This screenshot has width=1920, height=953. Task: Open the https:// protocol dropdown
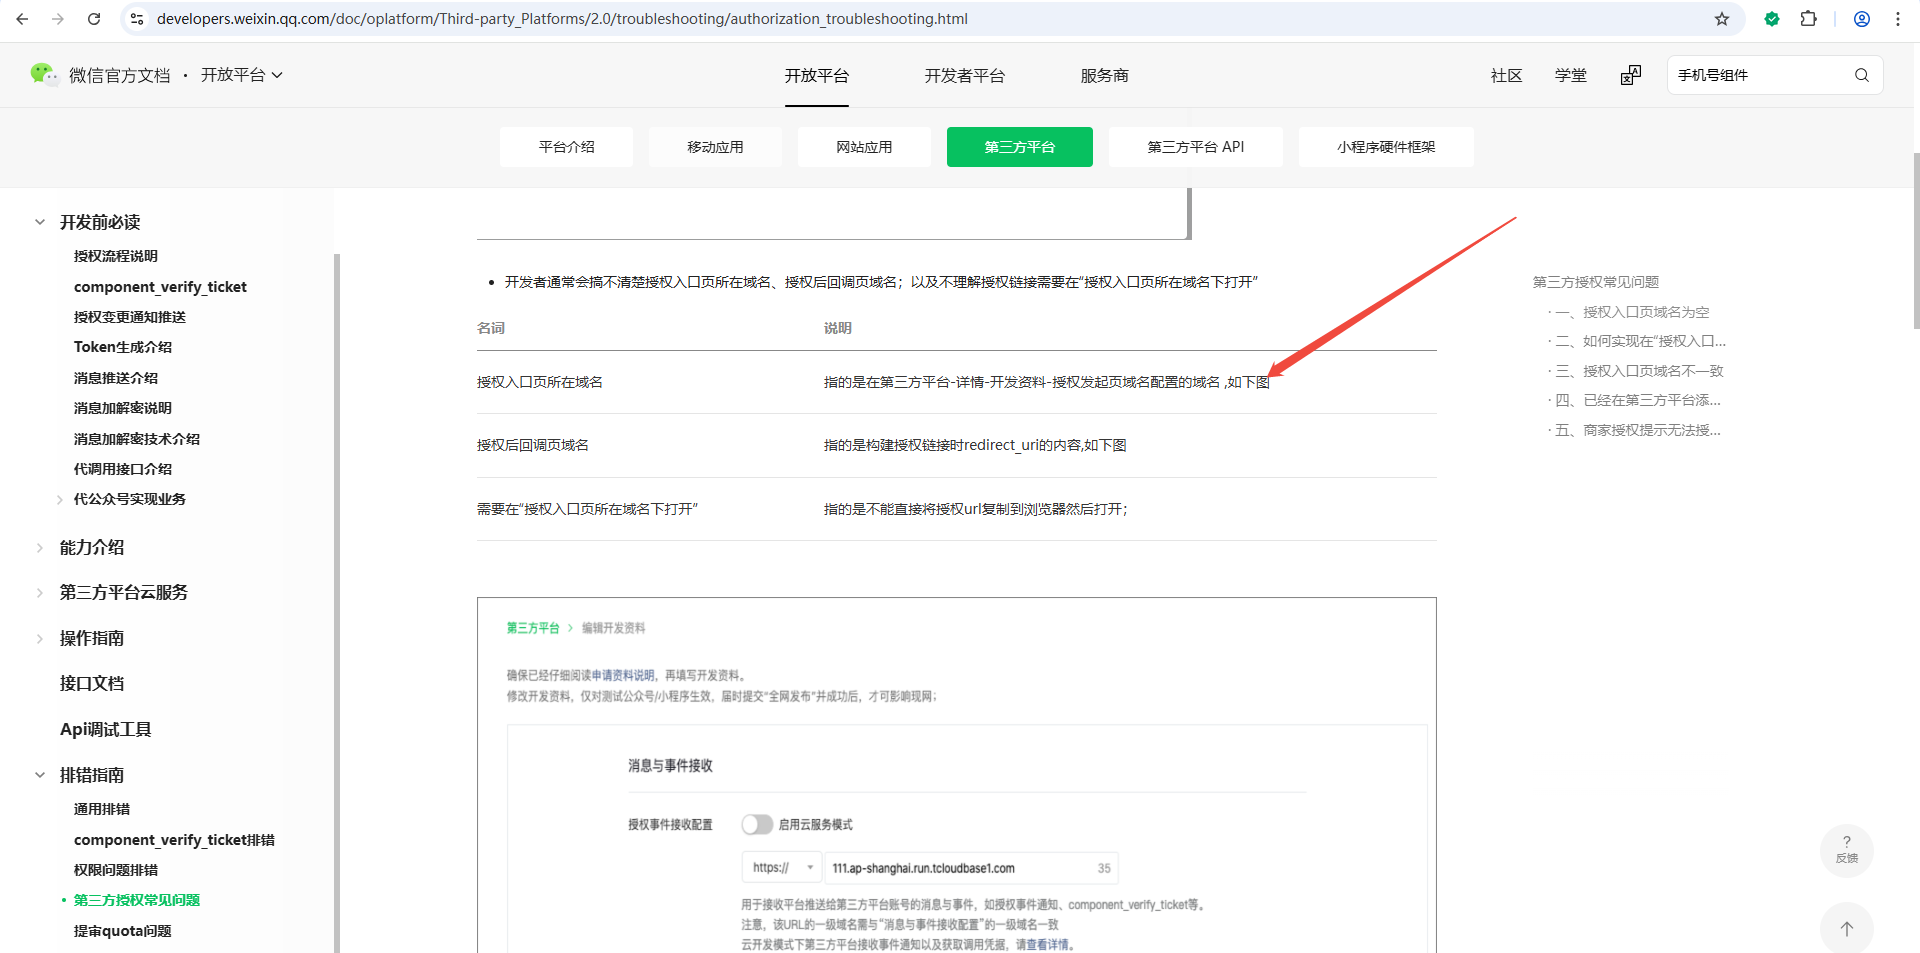tap(781, 868)
